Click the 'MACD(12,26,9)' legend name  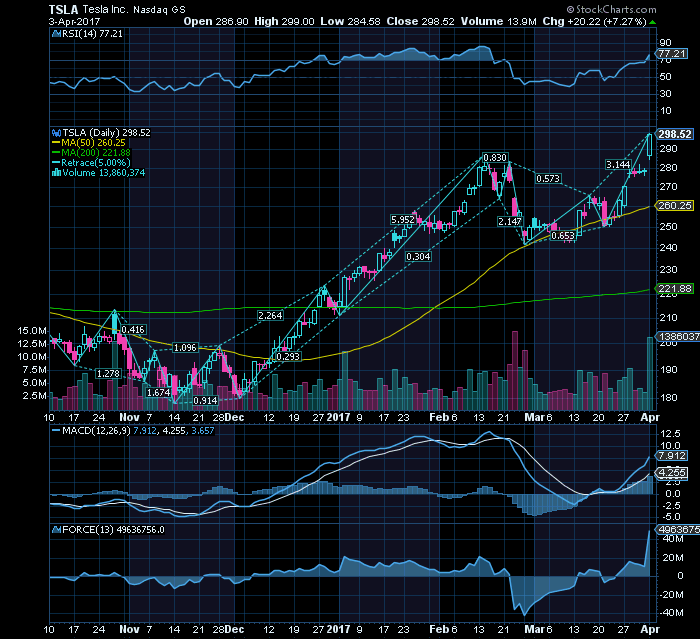pyautogui.click(x=97, y=431)
